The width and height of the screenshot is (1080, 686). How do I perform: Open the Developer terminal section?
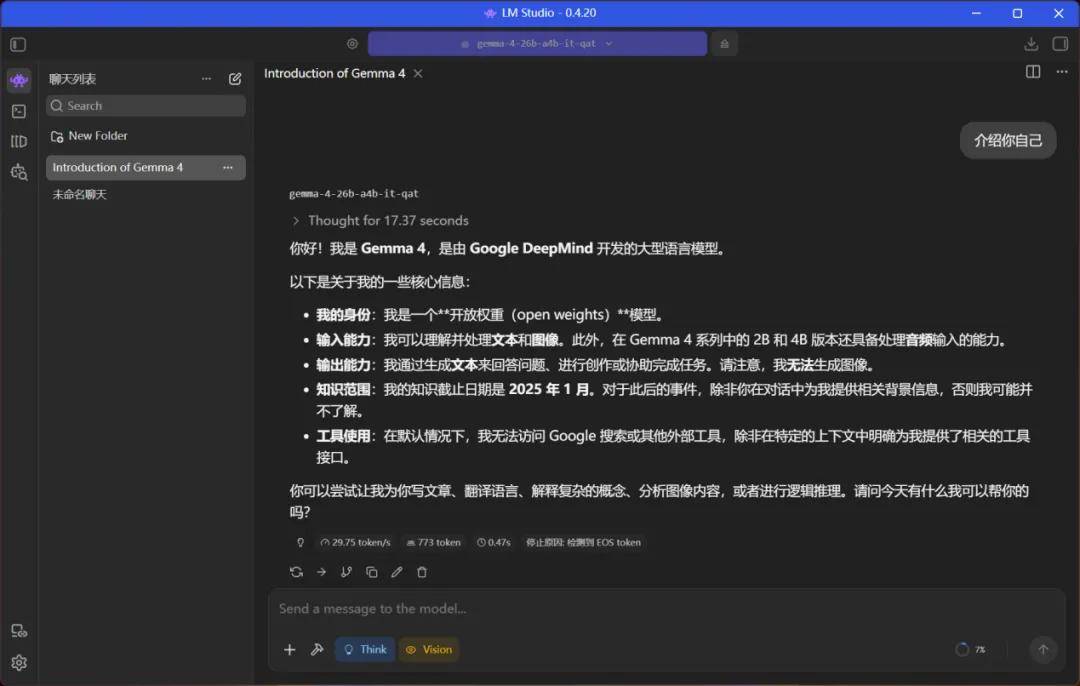click(x=19, y=111)
